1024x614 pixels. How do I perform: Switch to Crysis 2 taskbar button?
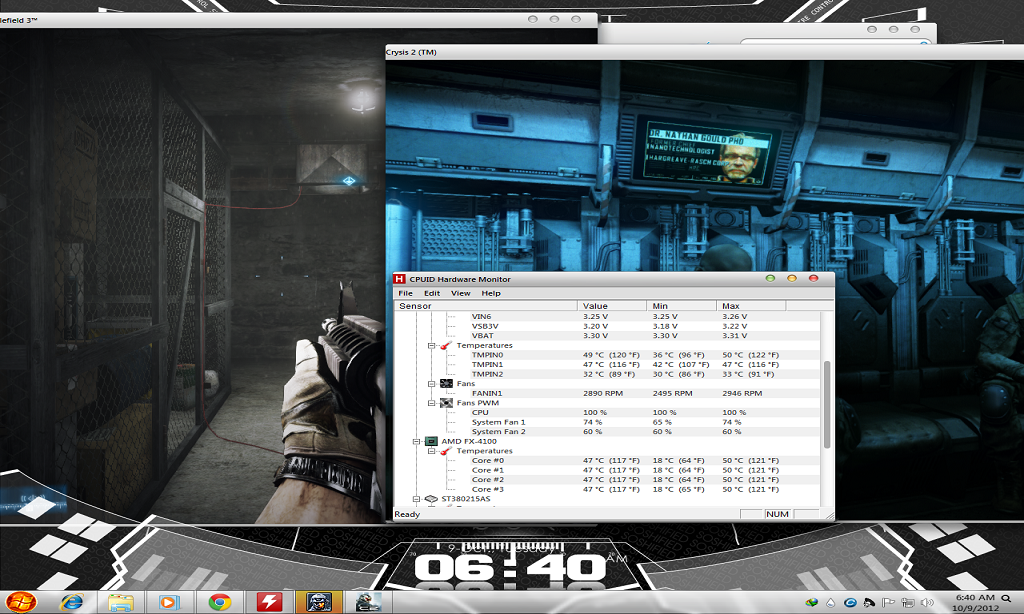click(368, 602)
